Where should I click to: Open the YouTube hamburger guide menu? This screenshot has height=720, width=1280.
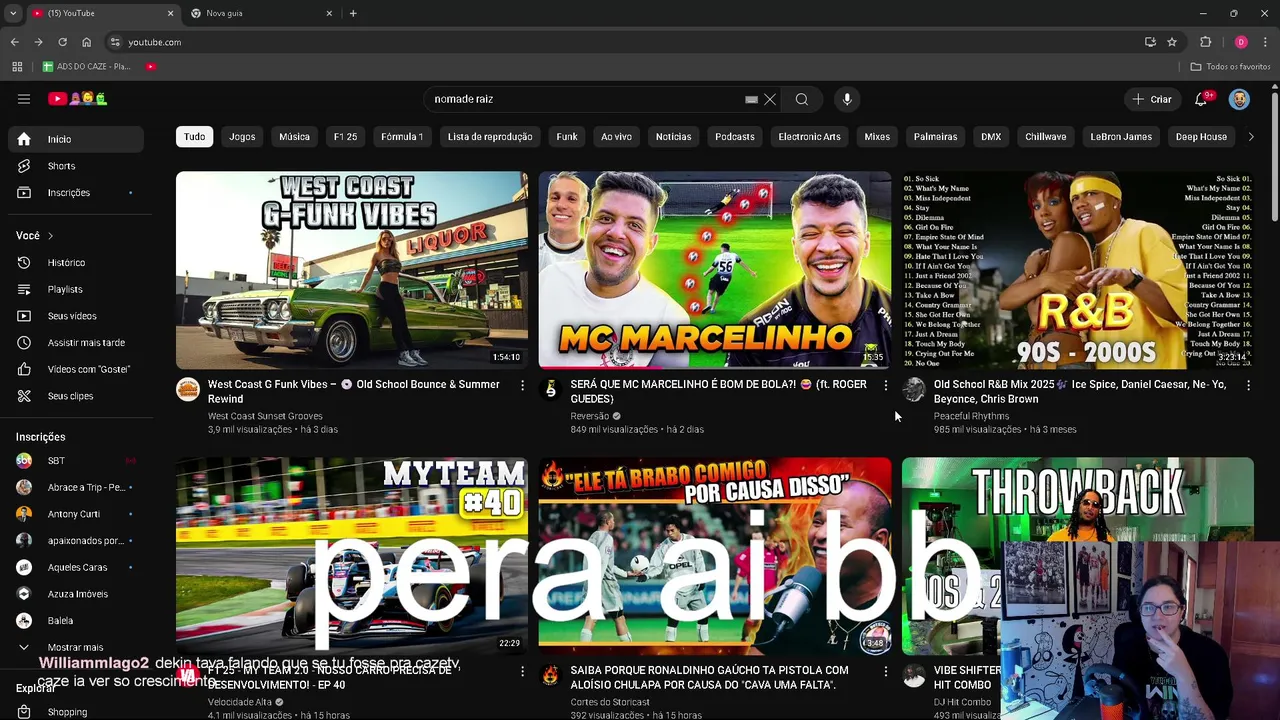click(x=24, y=99)
